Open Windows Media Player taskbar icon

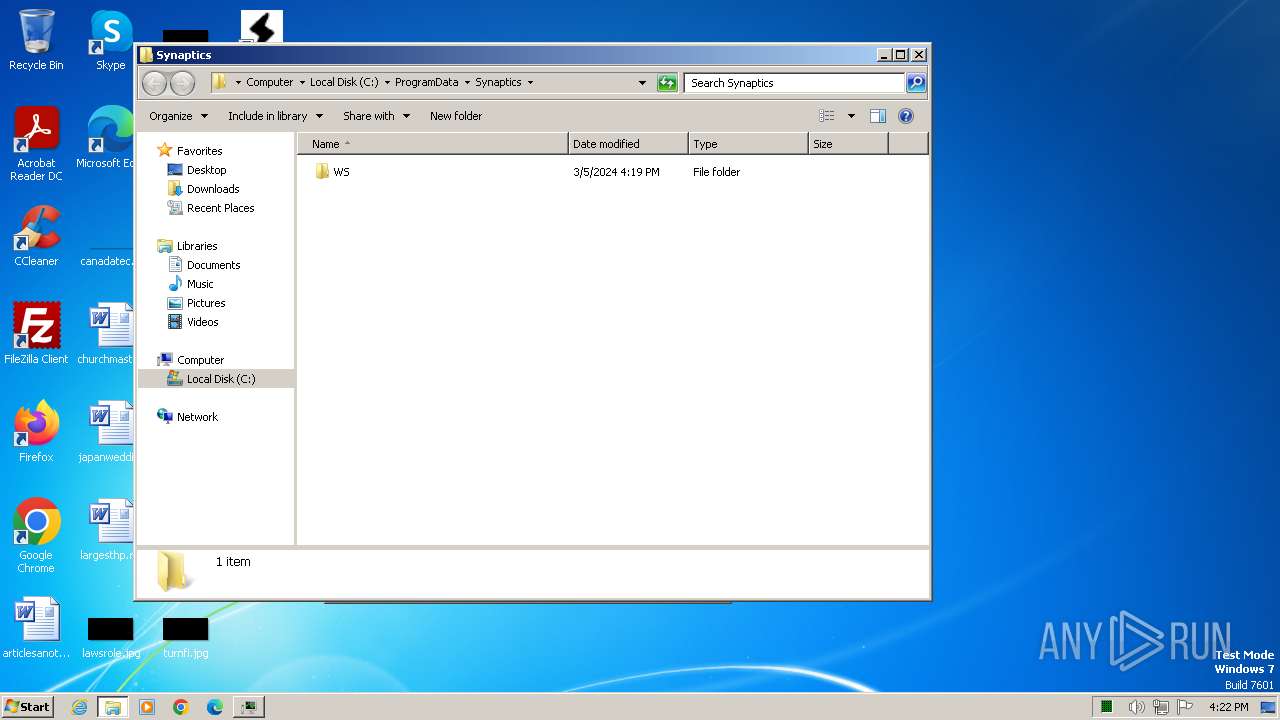[x=147, y=707]
